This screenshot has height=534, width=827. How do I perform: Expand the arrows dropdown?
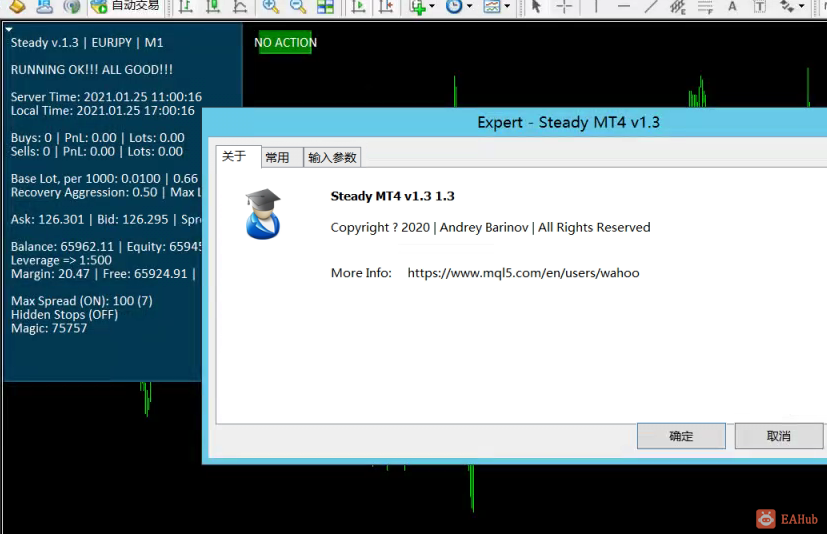click(802, 6)
